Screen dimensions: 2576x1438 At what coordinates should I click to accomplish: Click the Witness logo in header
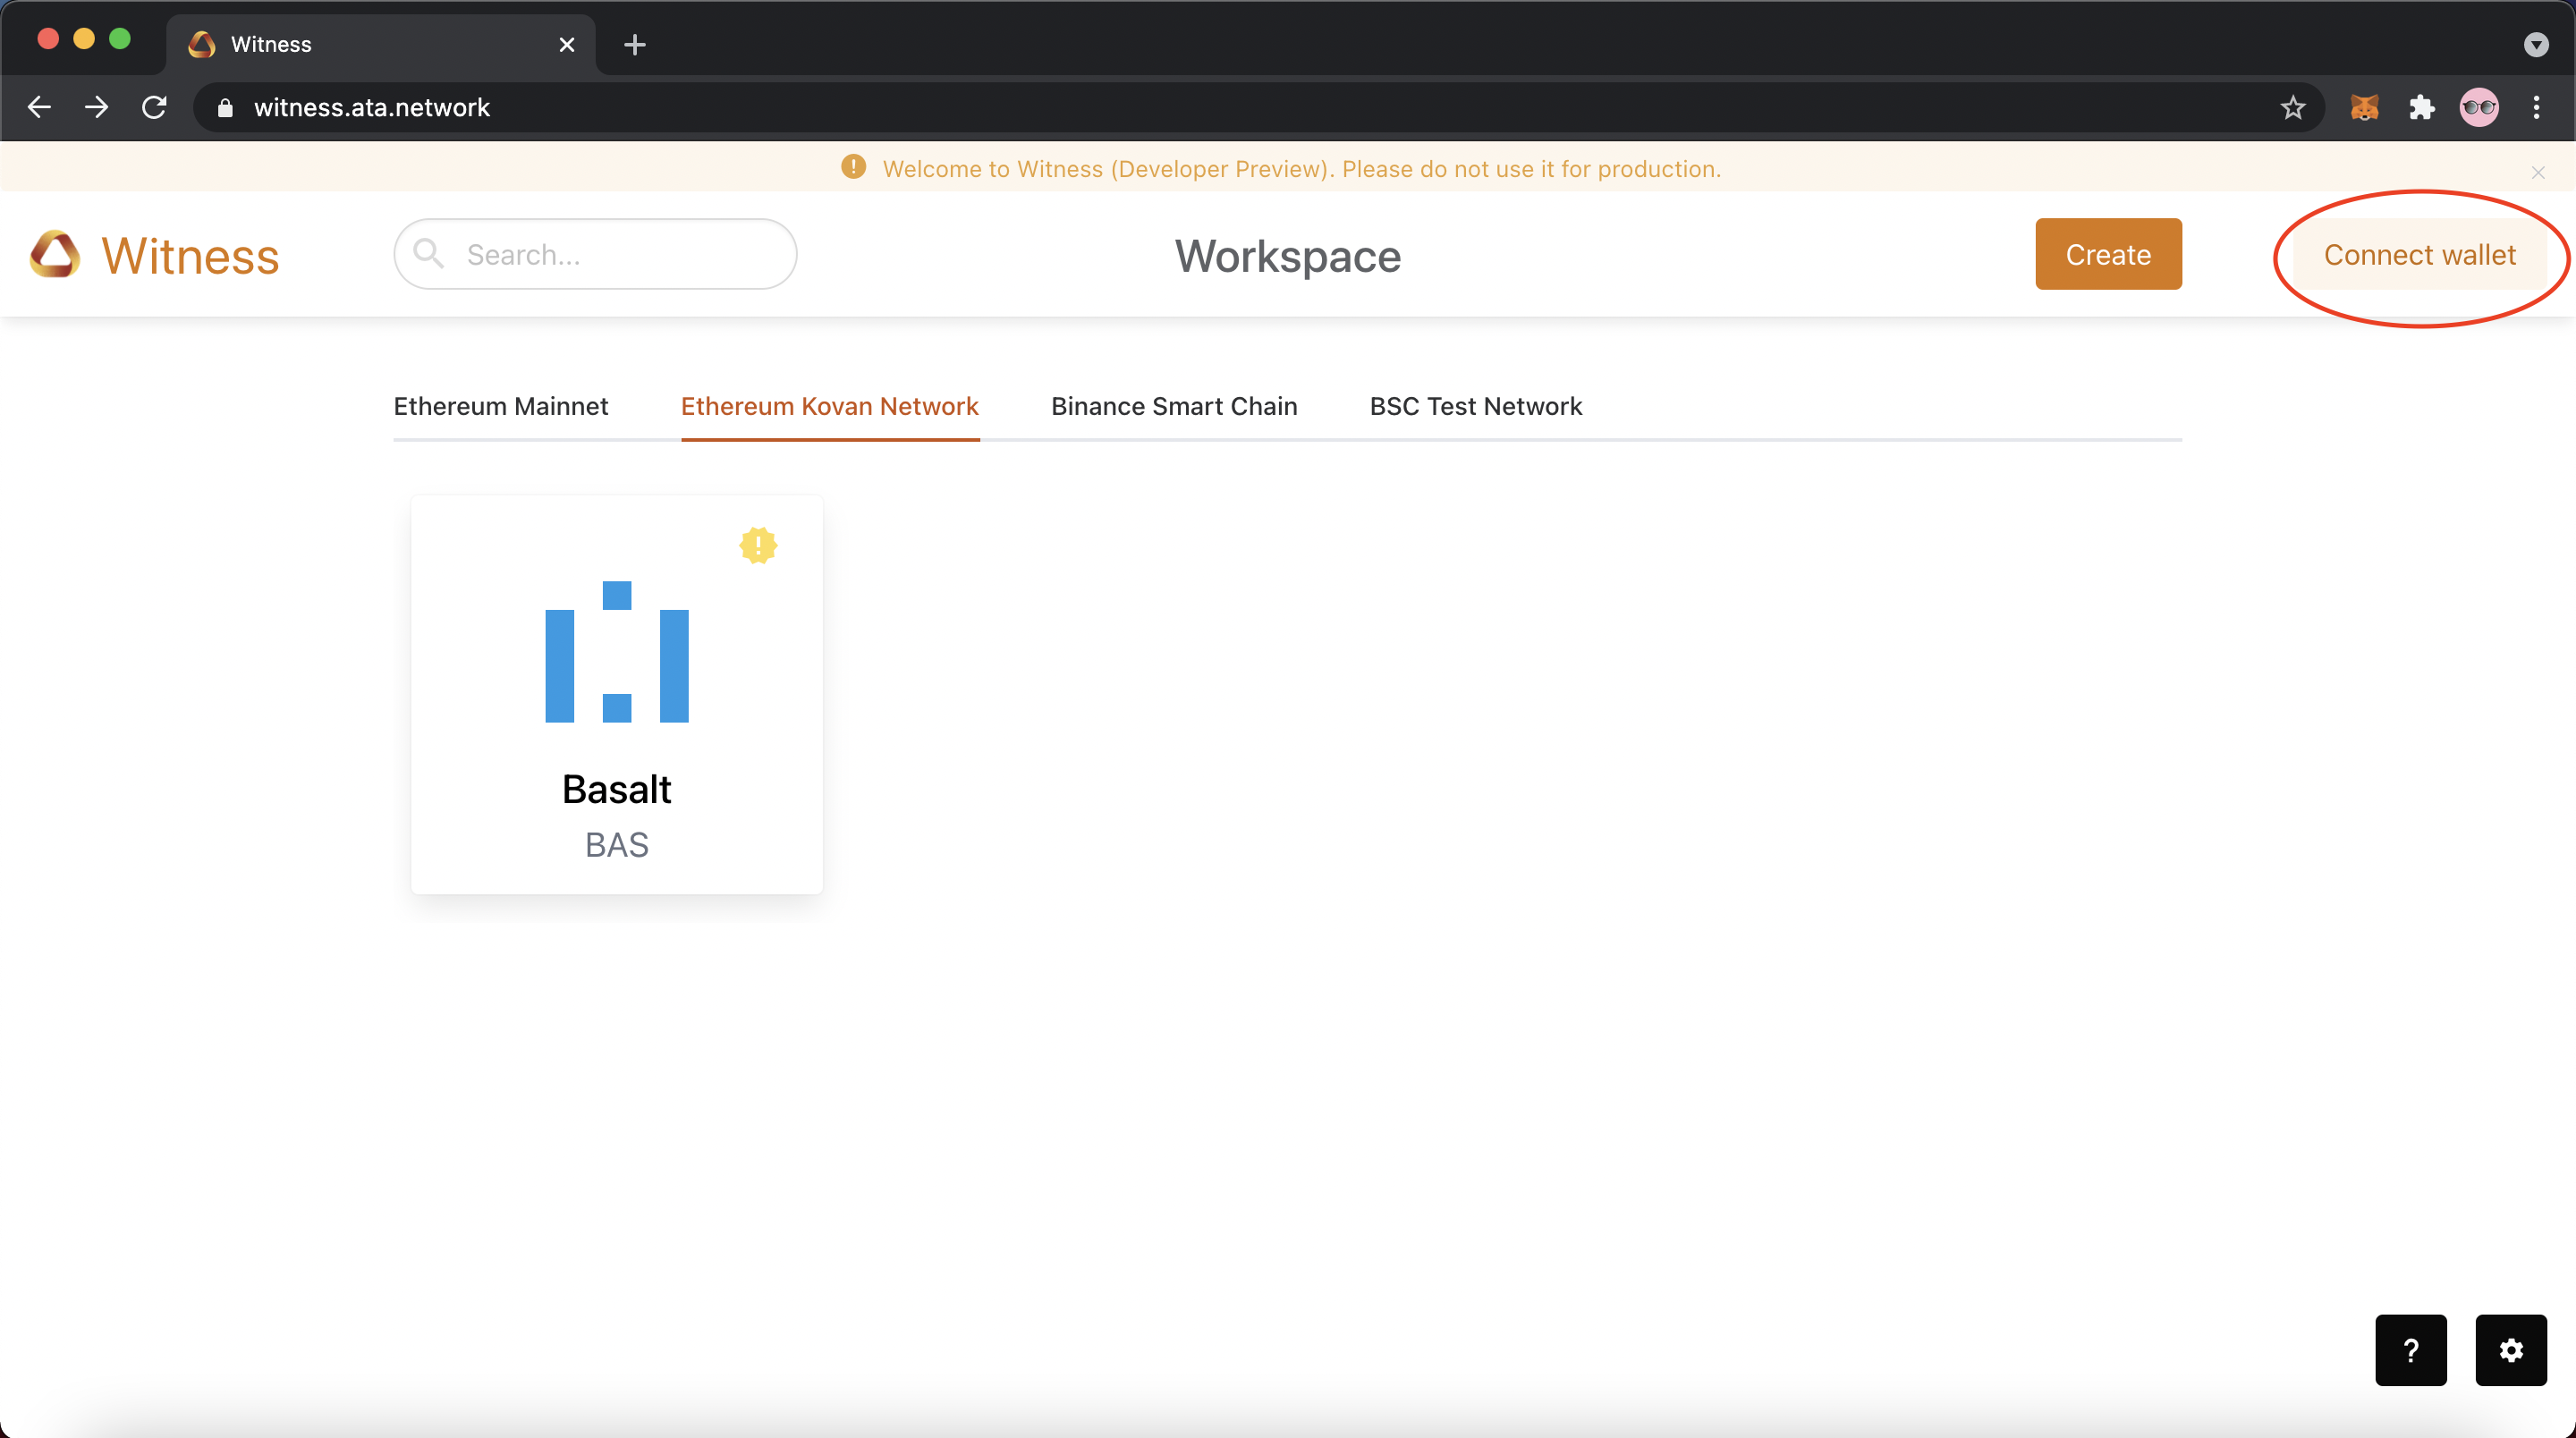(x=155, y=255)
